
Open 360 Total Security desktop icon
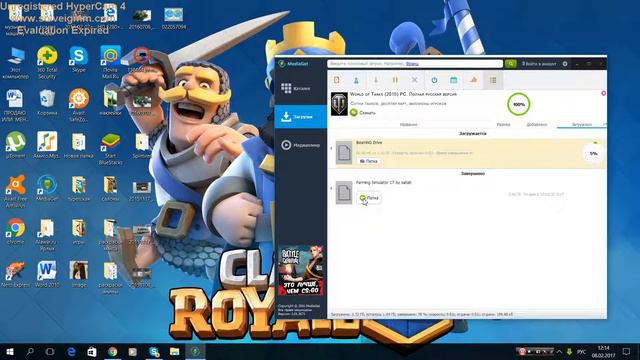(x=47, y=63)
